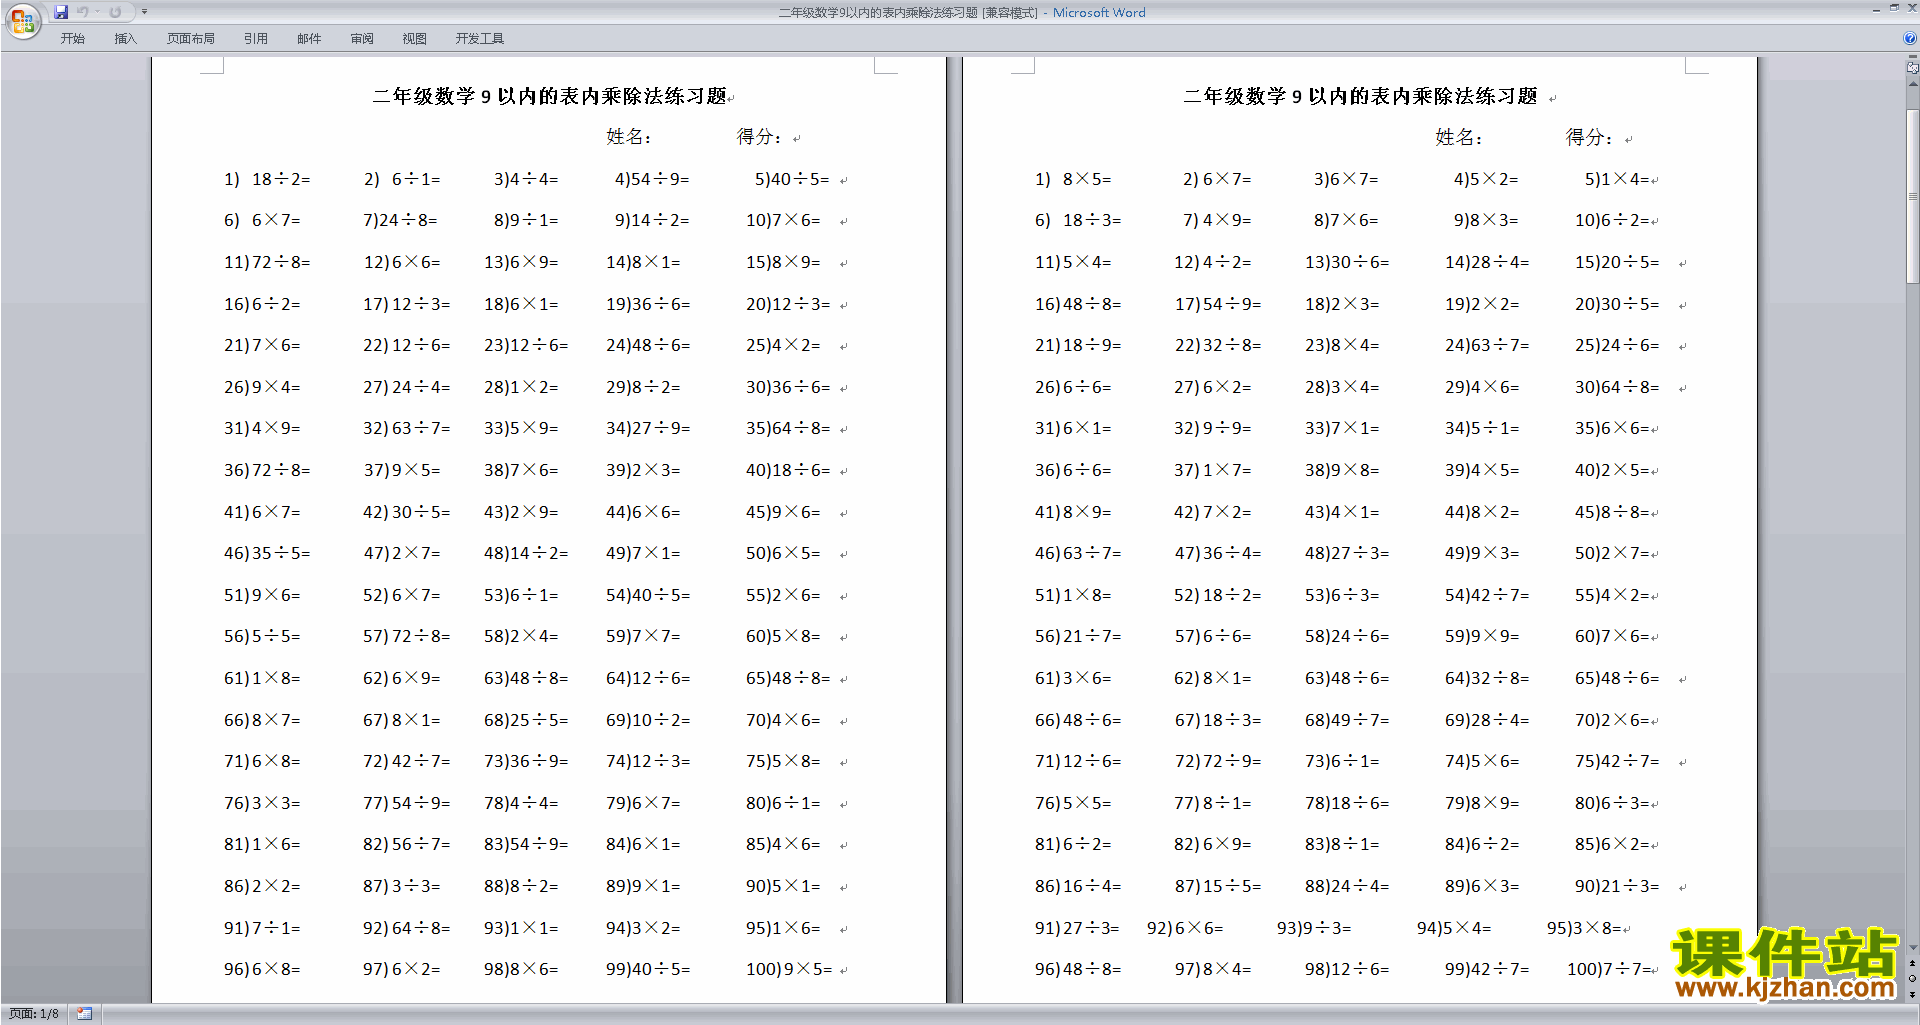This screenshot has height=1025, width=1920.
Task: Click problem 99)42÷7= on right page
Action: click(1487, 969)
